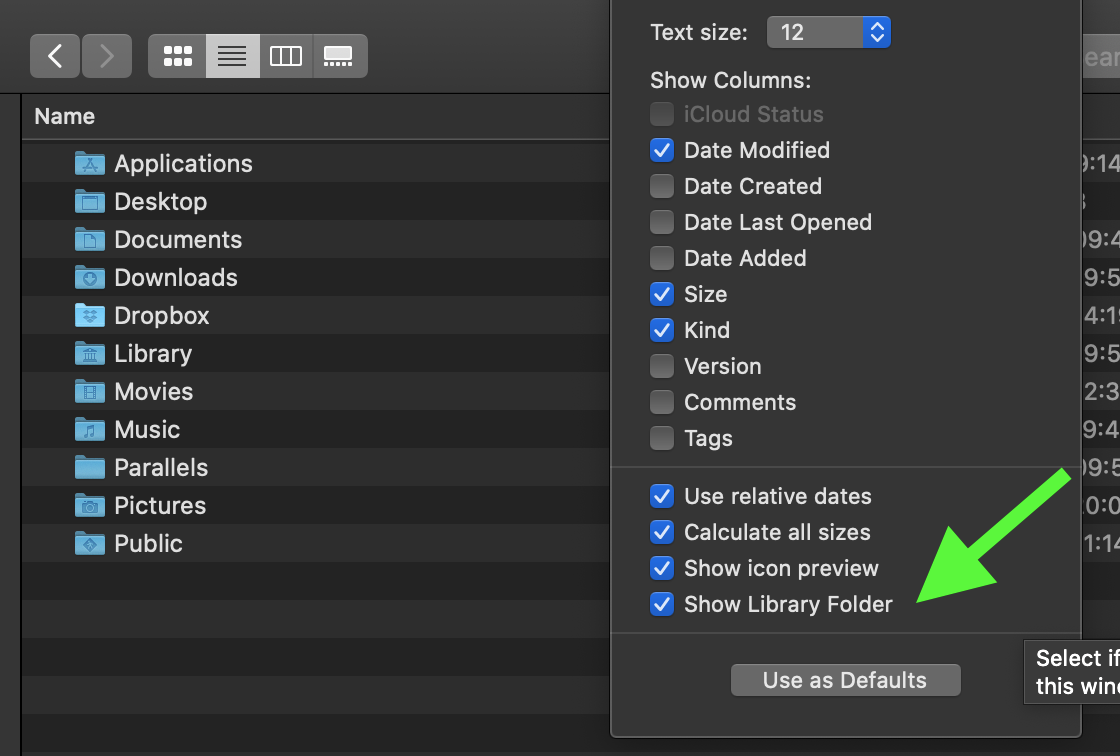
Task: Select the Public row name
Action: [x=149, y=543]
